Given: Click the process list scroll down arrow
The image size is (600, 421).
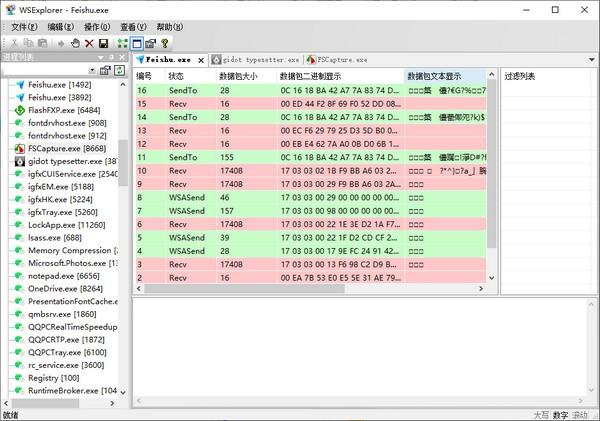Looking at the screenshot, I should tap(122, 392).
